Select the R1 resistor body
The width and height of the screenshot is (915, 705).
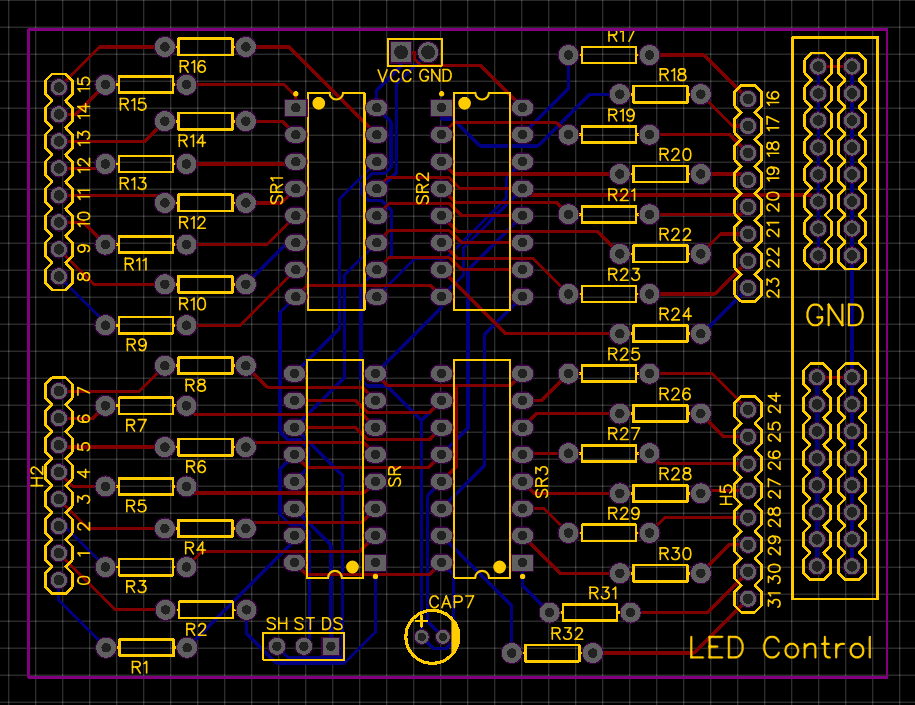click(146, 647)
